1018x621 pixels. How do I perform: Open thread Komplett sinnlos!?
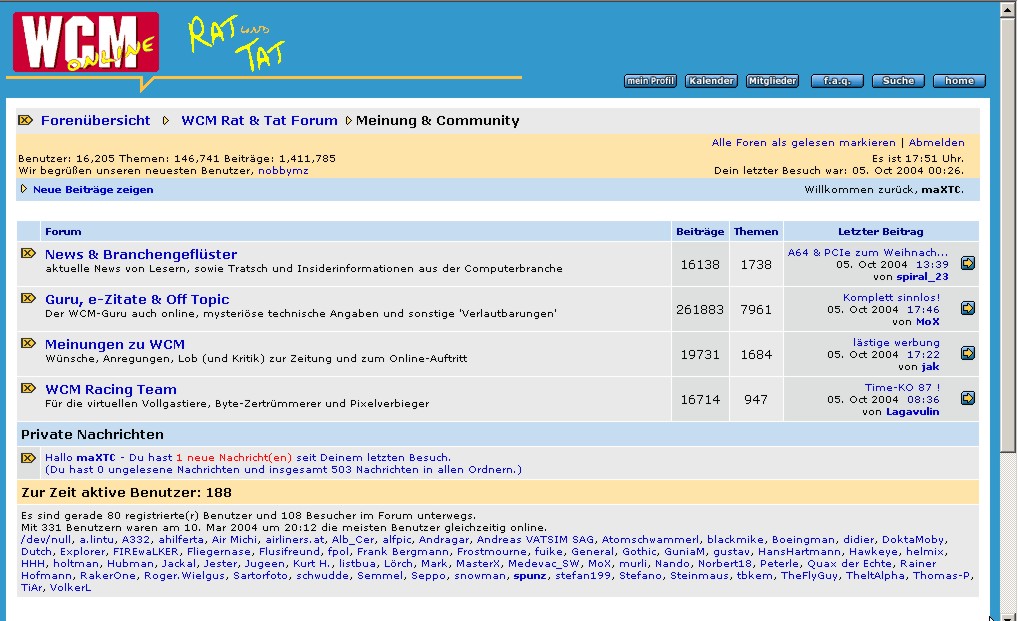(891, 297)
